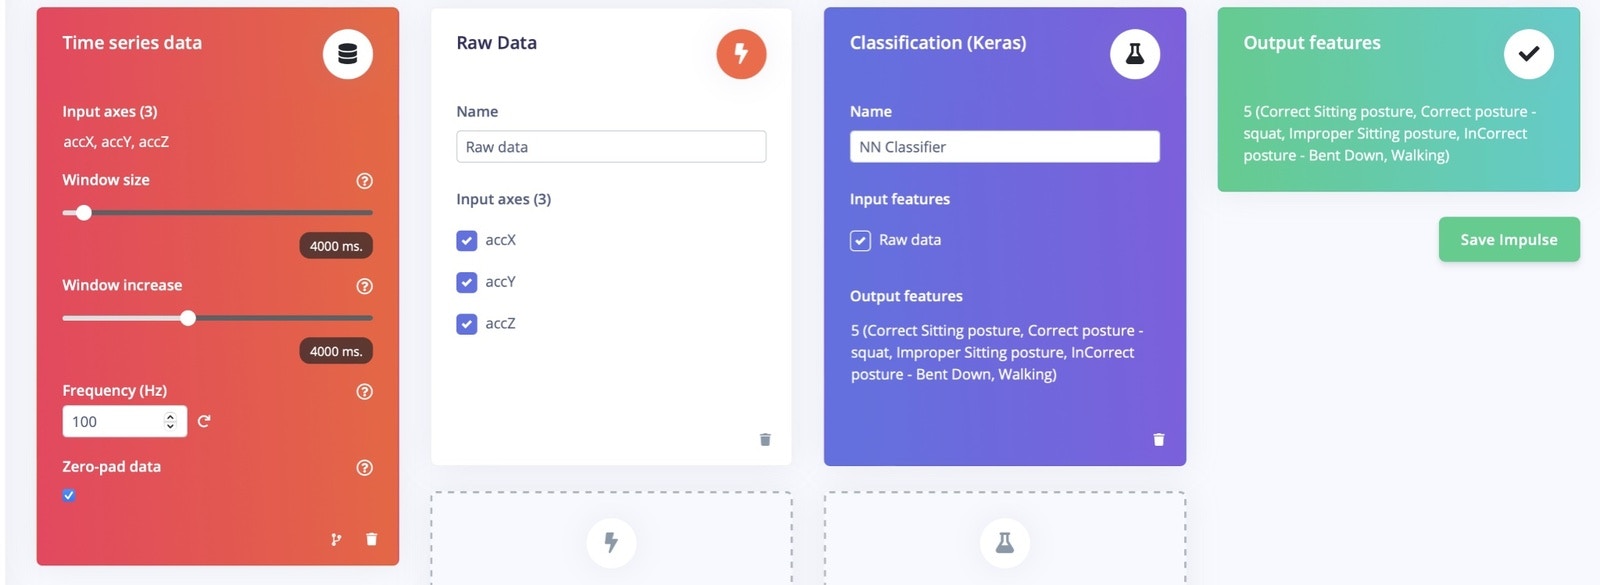Viewport: 1600px width, 585px height.
Task: Toggle Raw data input feature checkbox
Action: coord(860,241)
